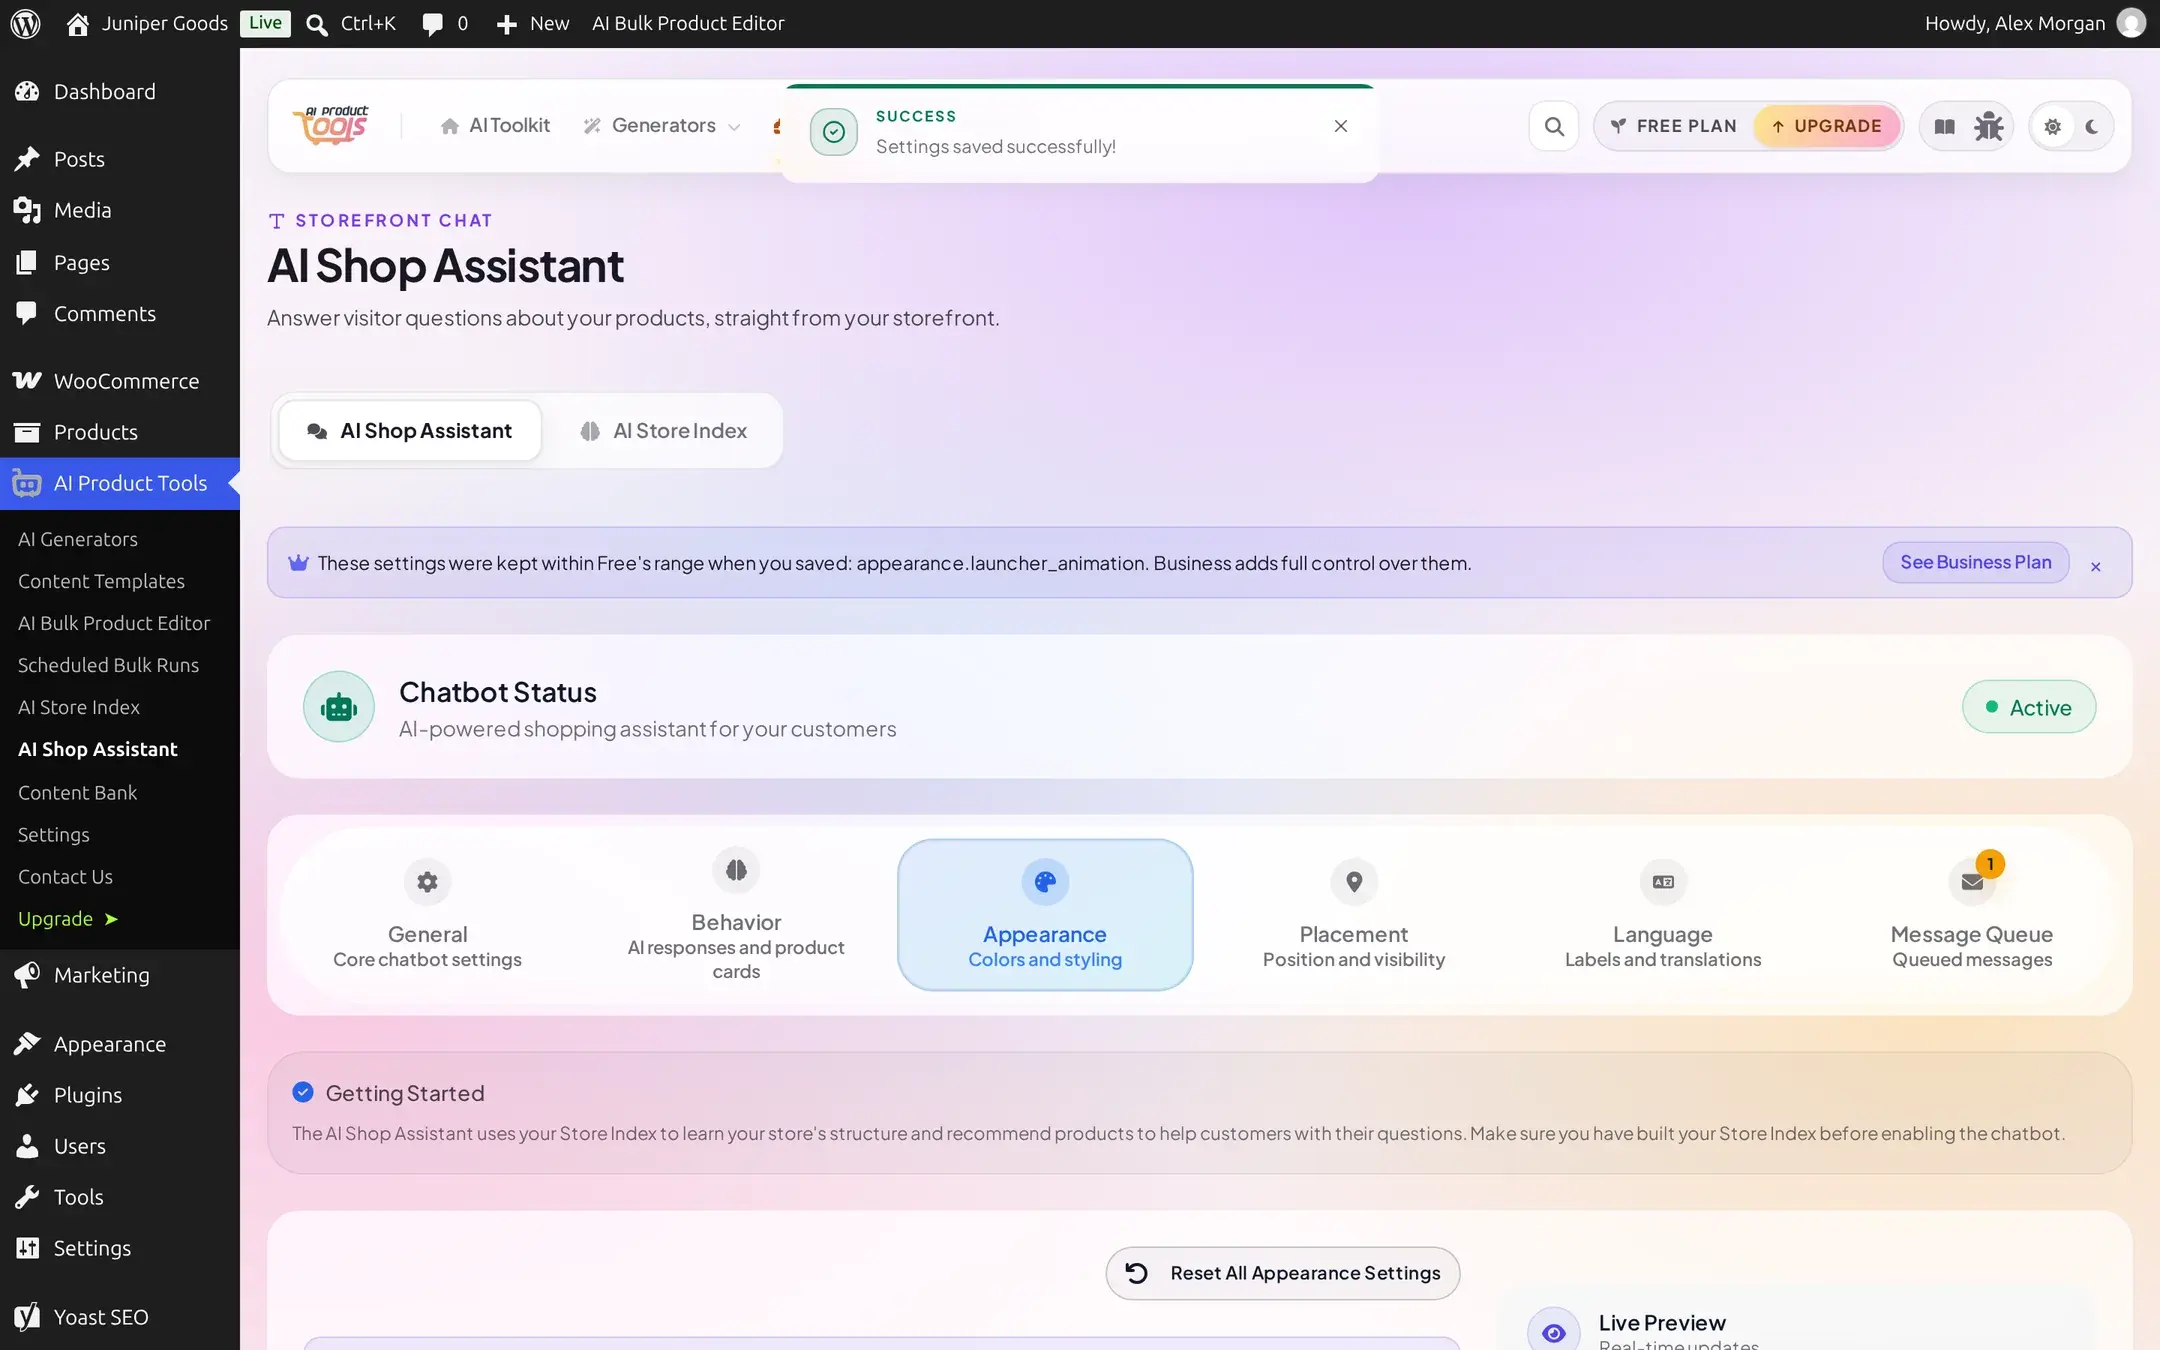Open Yoast SEO in the sidebar
This screenshot has height=1350, width=2160.
(120, 1317)
